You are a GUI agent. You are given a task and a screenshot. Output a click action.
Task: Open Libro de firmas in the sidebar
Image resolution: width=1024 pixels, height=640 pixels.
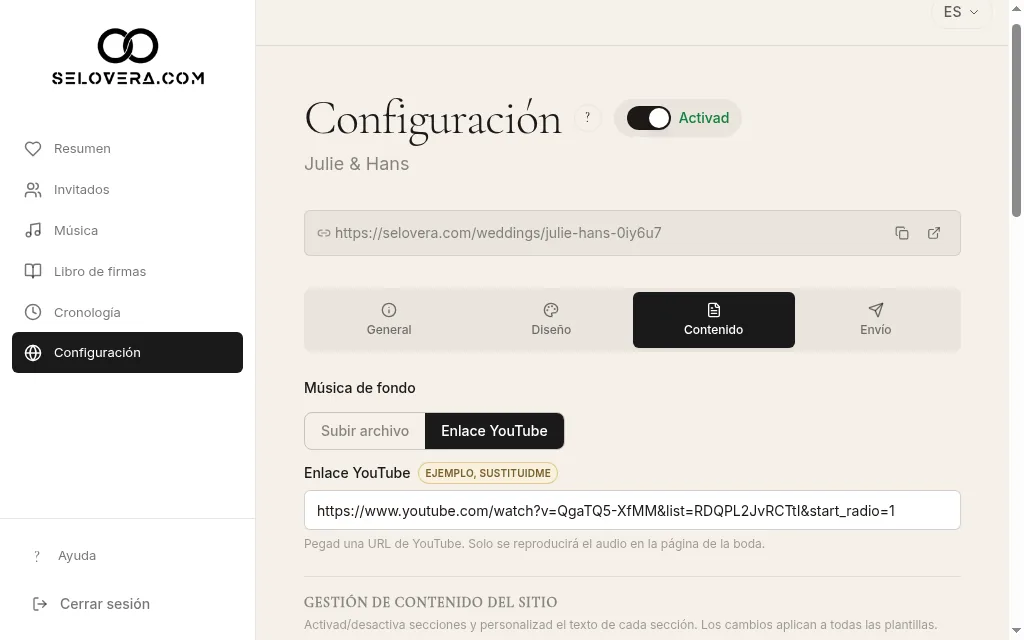coord(127,272)
